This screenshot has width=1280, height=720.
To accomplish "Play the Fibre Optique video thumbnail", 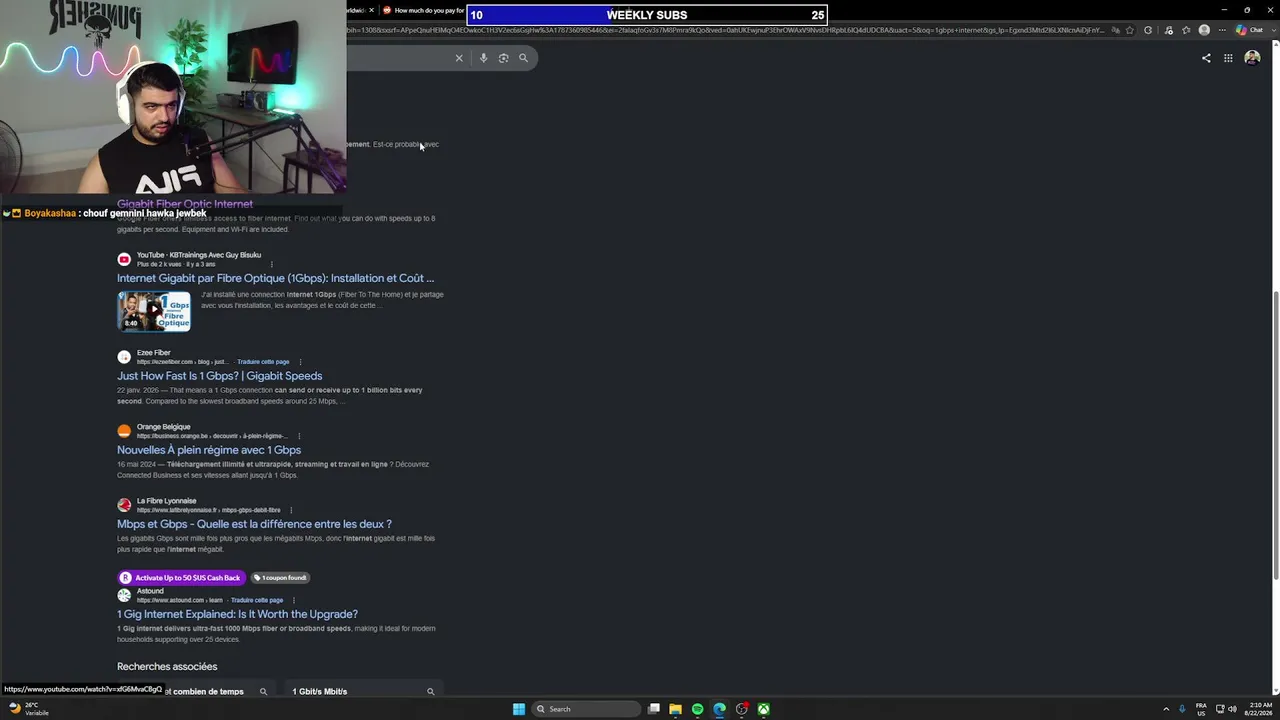I will click(154, 311).
